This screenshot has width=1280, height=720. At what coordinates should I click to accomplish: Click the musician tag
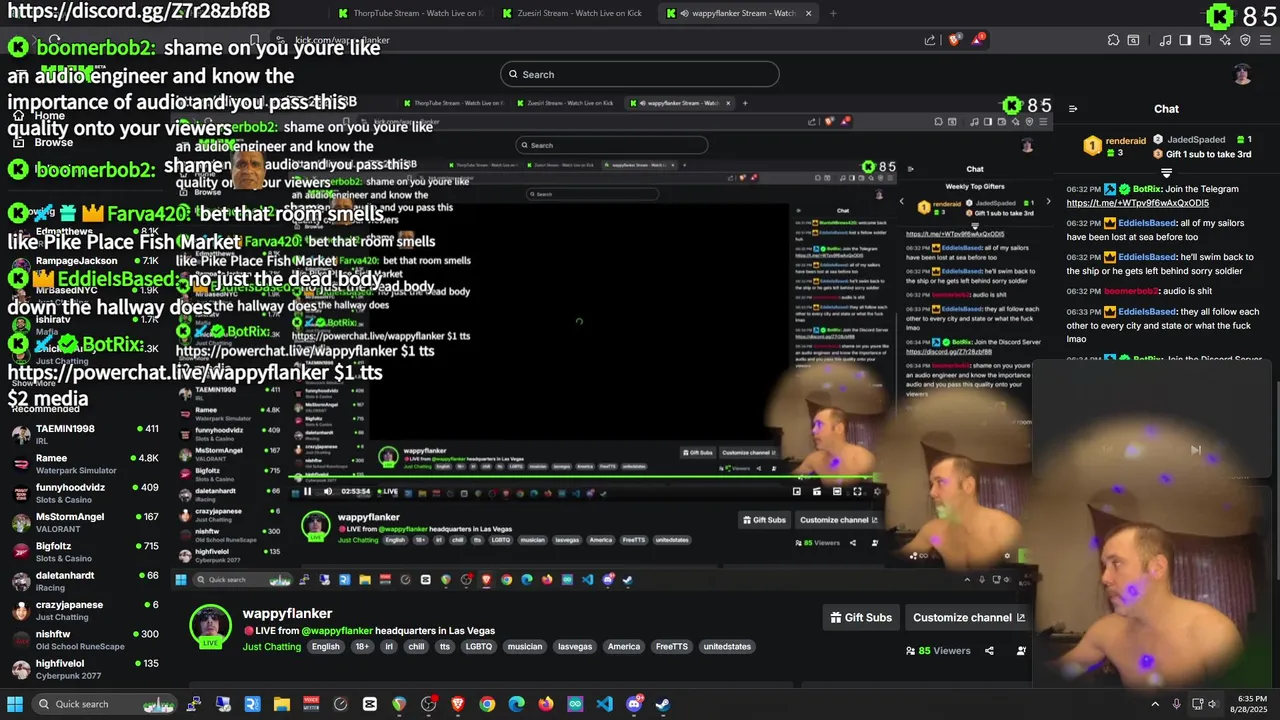525,647
